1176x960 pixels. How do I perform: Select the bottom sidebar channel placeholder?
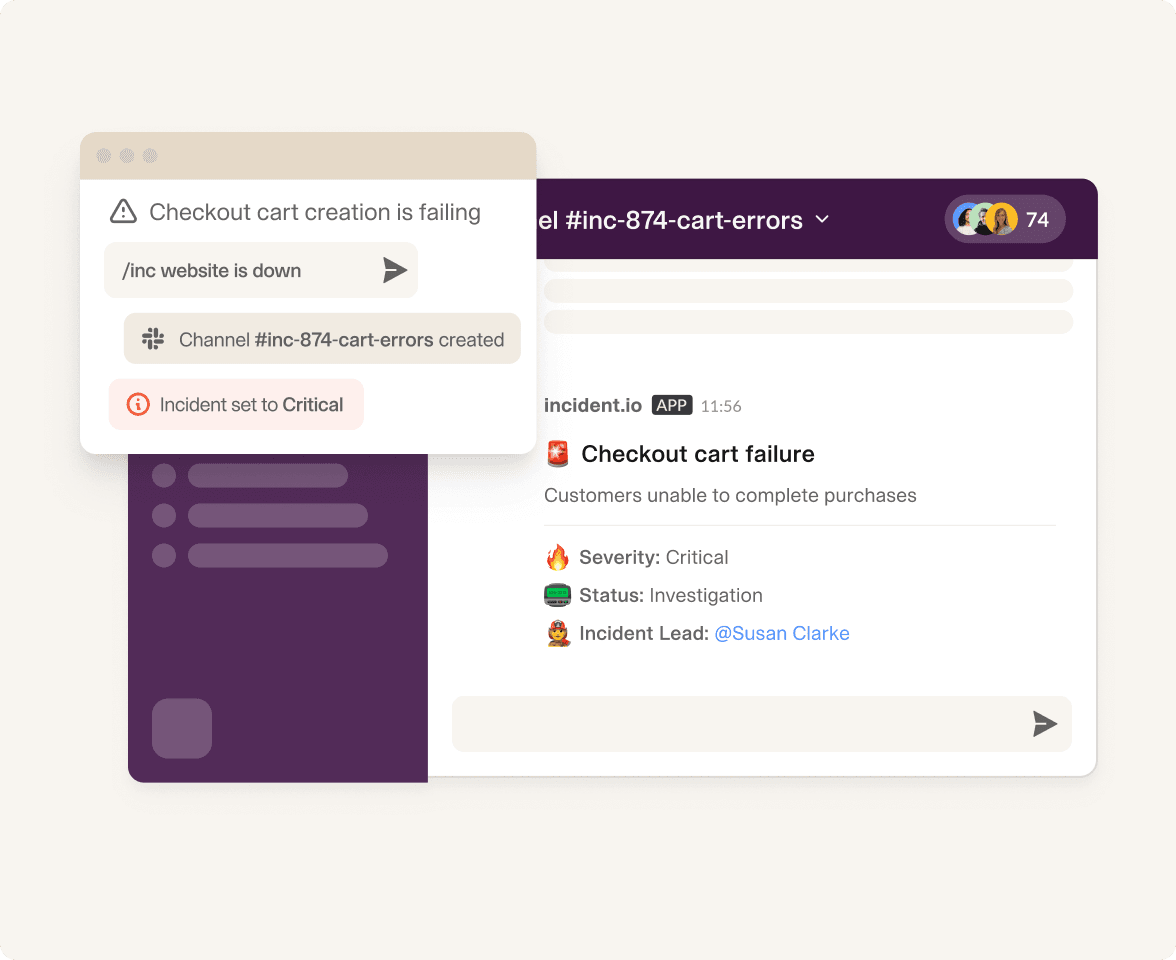(x=287, y=555)
